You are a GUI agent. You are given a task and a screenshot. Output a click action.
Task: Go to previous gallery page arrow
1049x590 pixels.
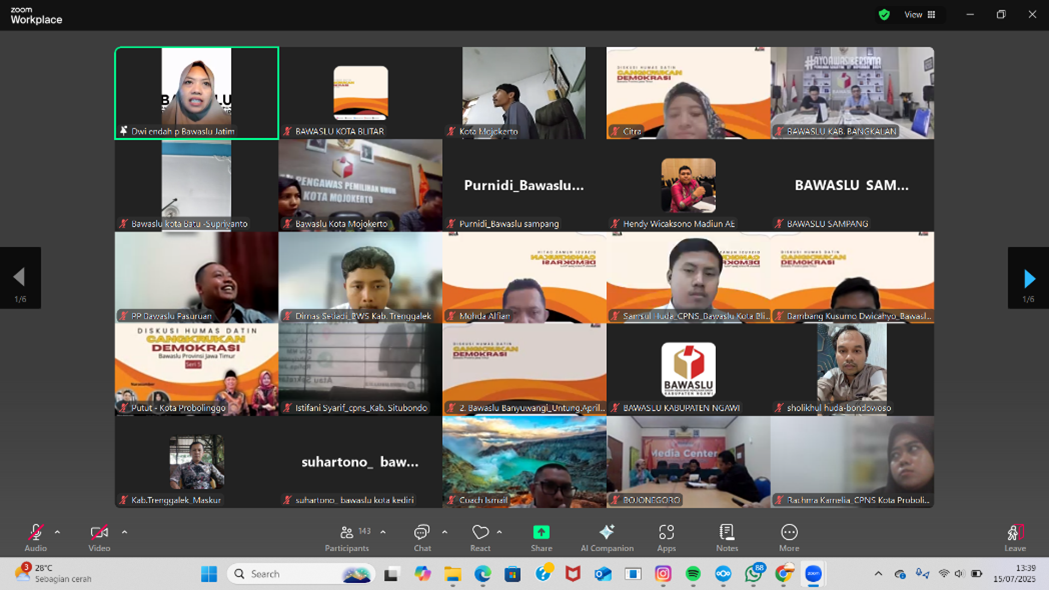[x=20, y=278]
